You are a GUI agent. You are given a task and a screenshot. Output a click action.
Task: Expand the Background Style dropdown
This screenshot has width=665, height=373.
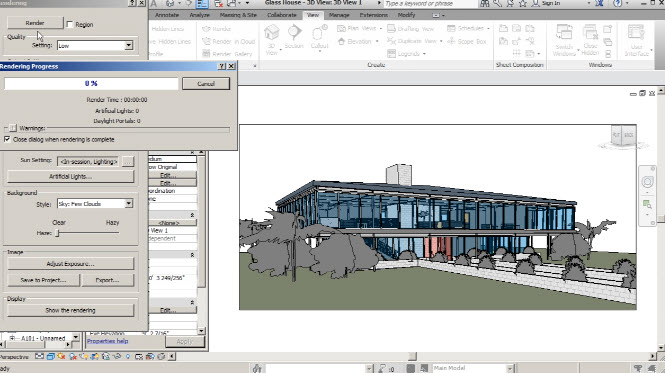coord(129,204)
